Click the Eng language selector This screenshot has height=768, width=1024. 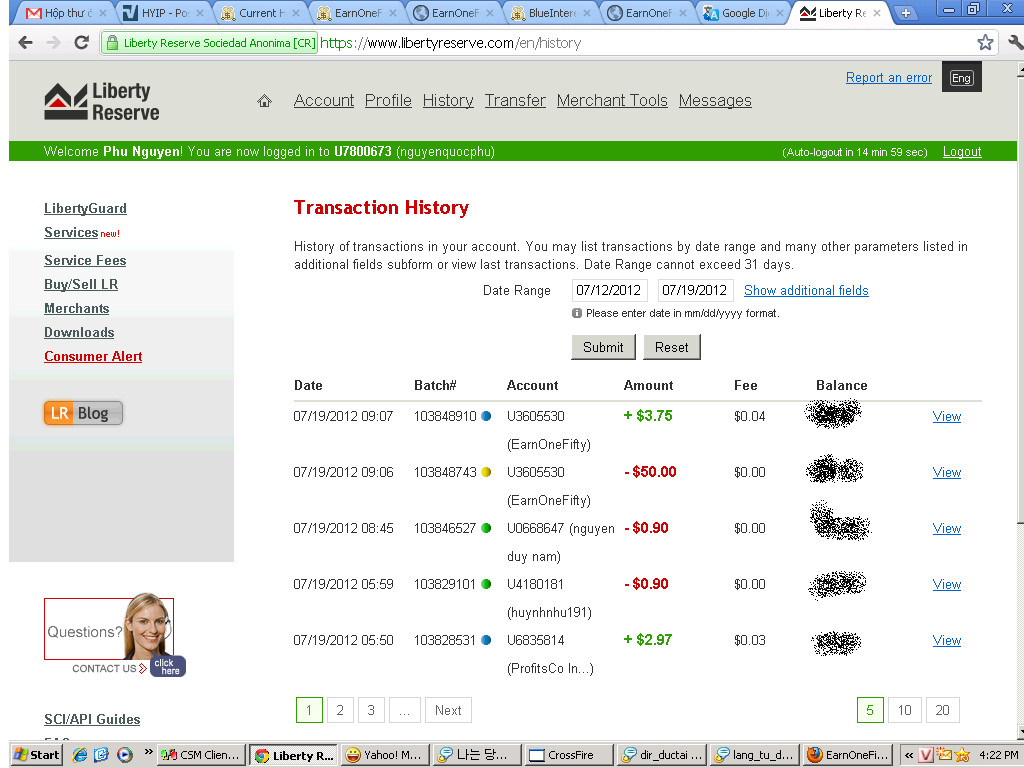pos(961,77)
